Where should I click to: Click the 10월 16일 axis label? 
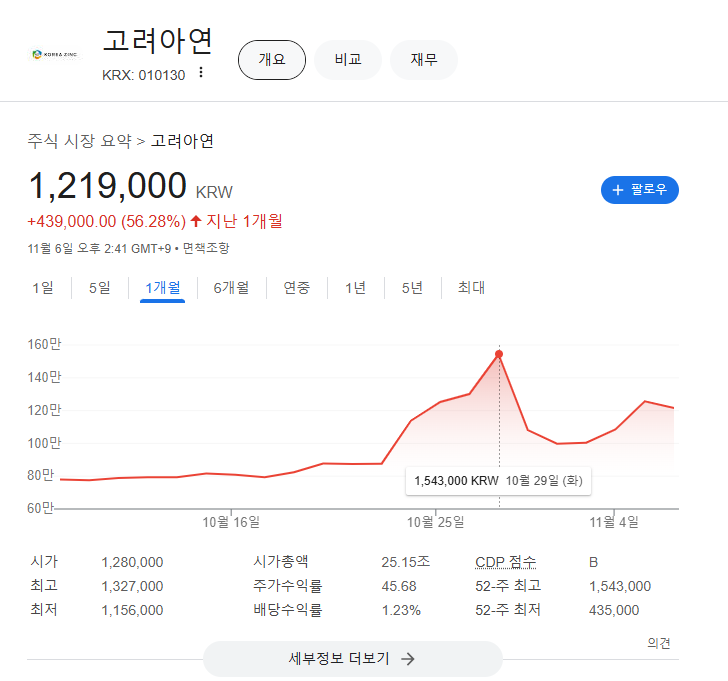tap(231, 522)
